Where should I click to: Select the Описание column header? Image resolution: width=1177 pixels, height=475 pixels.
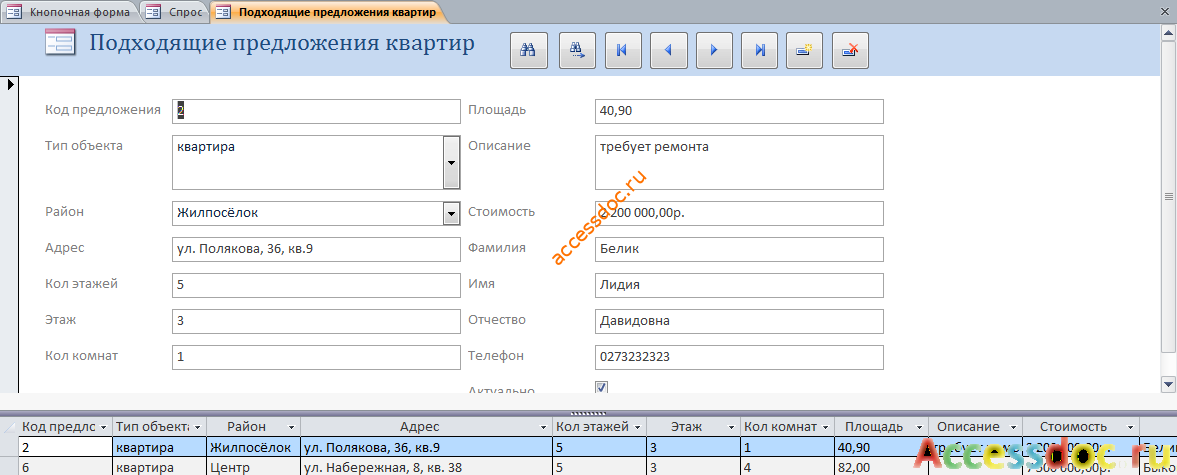coord(974,427)
